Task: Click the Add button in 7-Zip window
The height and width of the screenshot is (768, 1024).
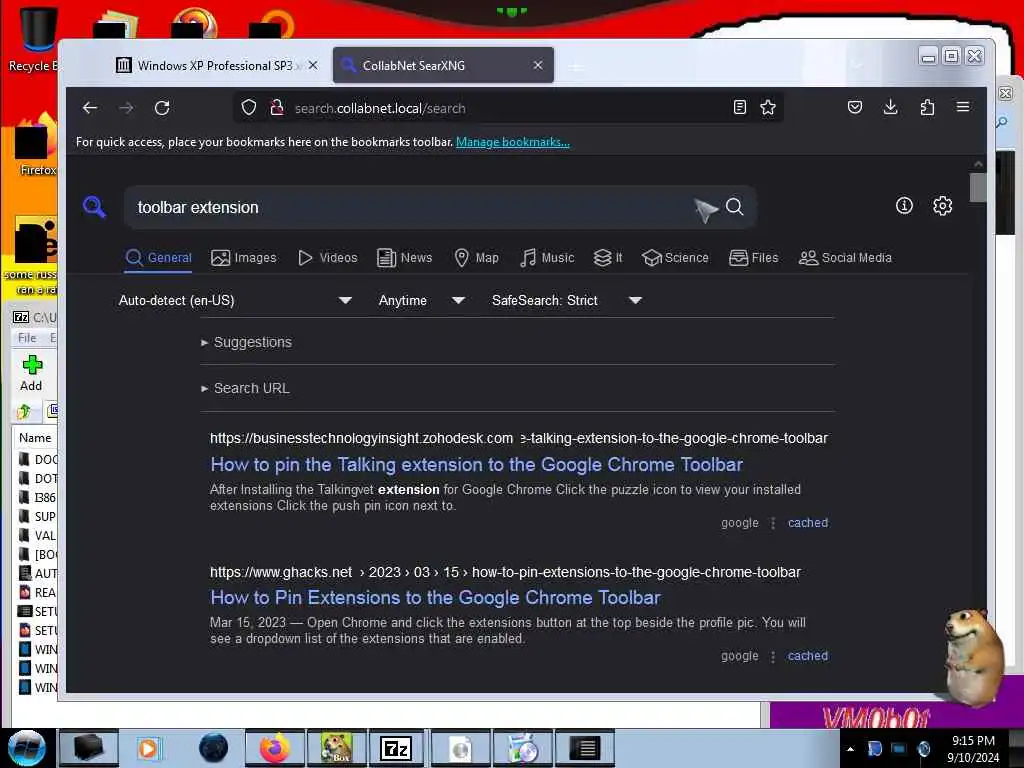Action: (x=31, y=374)
